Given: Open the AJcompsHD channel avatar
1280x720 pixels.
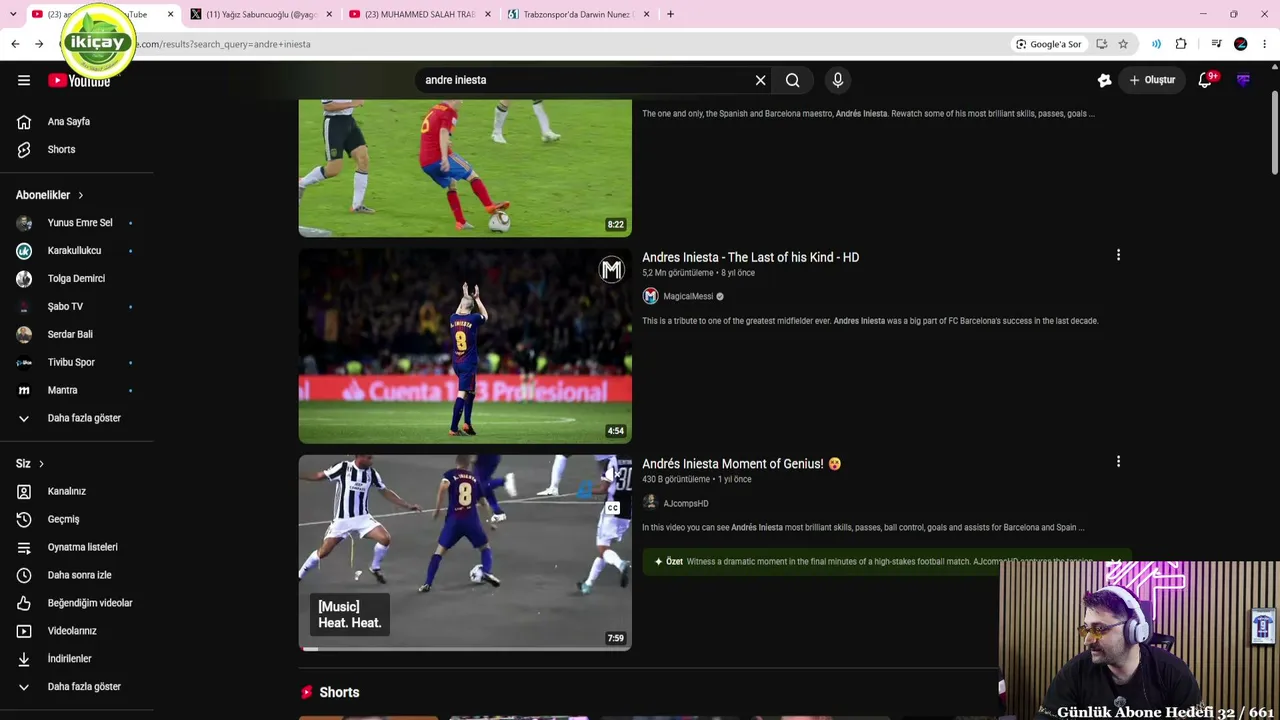Looking at the screenshot, I should [650, 503].
